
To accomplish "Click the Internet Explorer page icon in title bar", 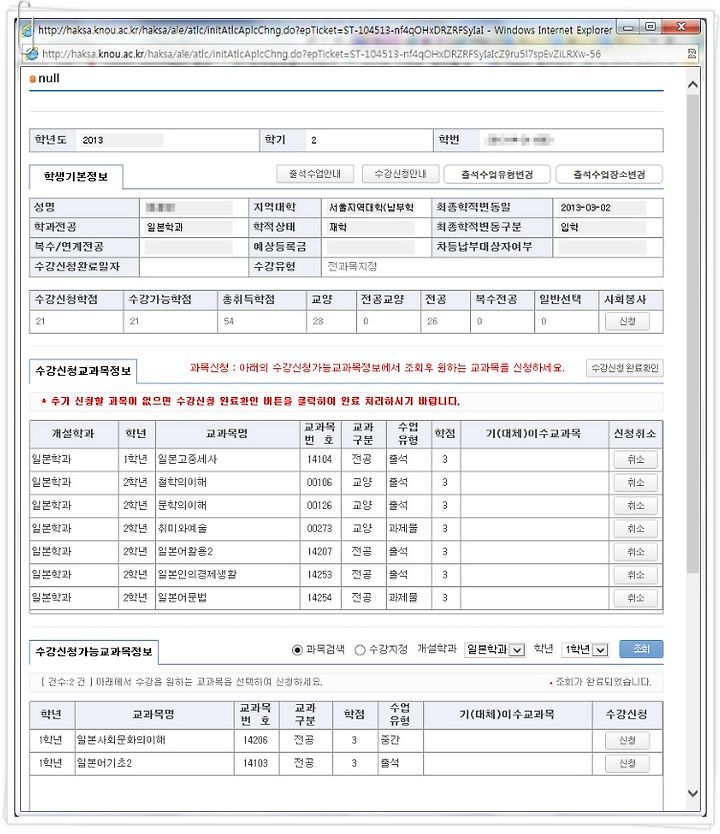I will click(x=26, y=30).
